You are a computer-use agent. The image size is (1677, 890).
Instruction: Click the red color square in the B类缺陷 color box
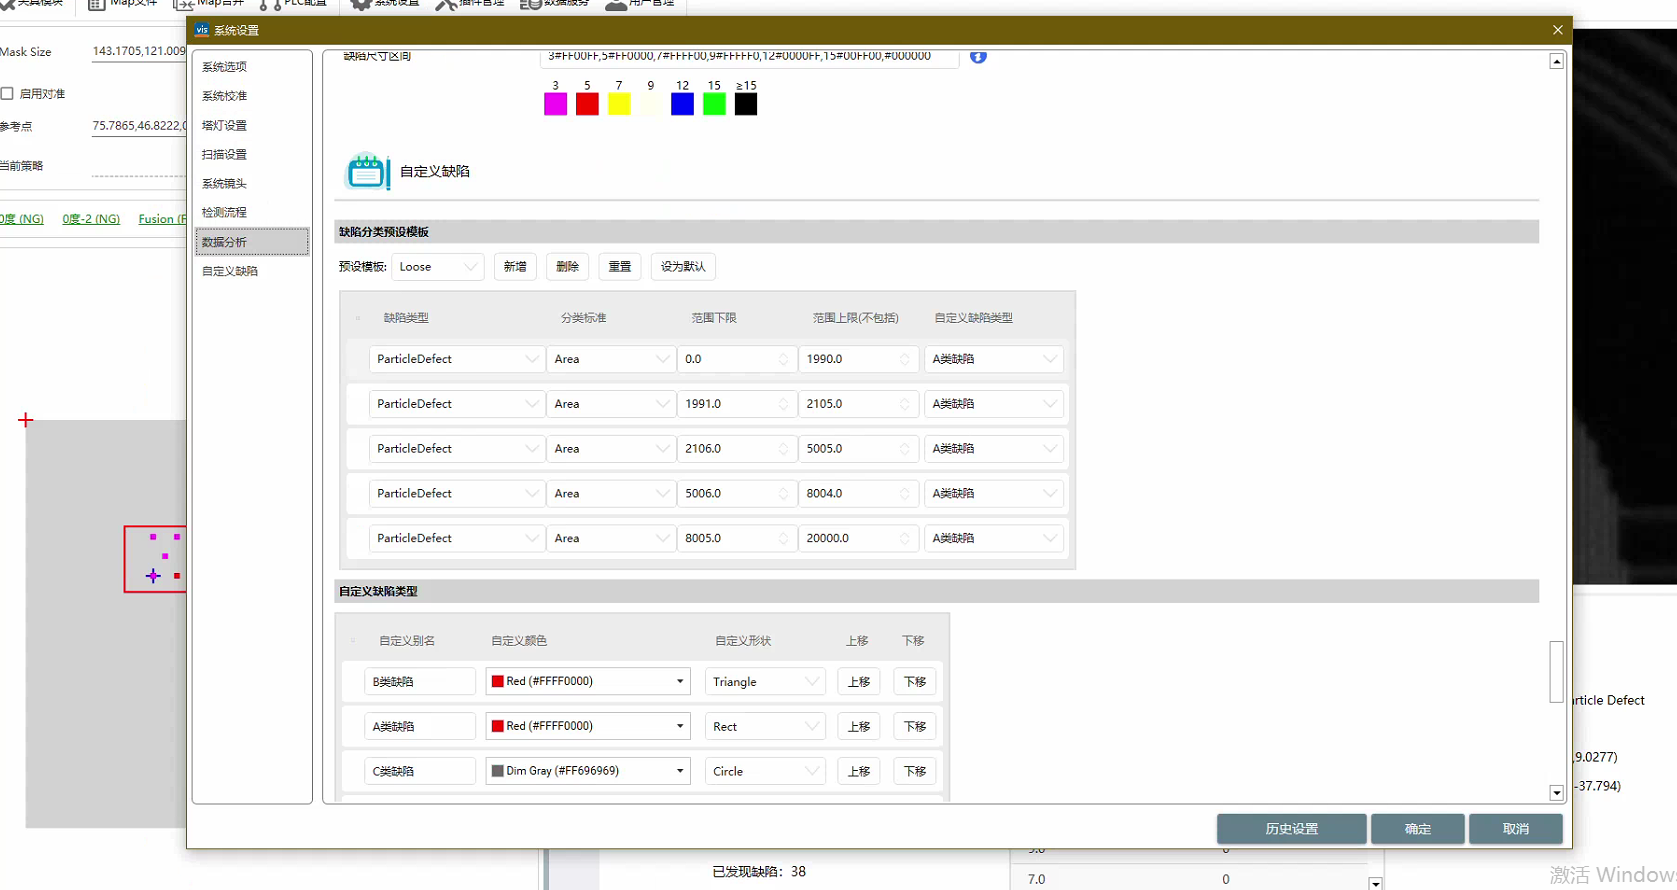[x=497, y=682]
